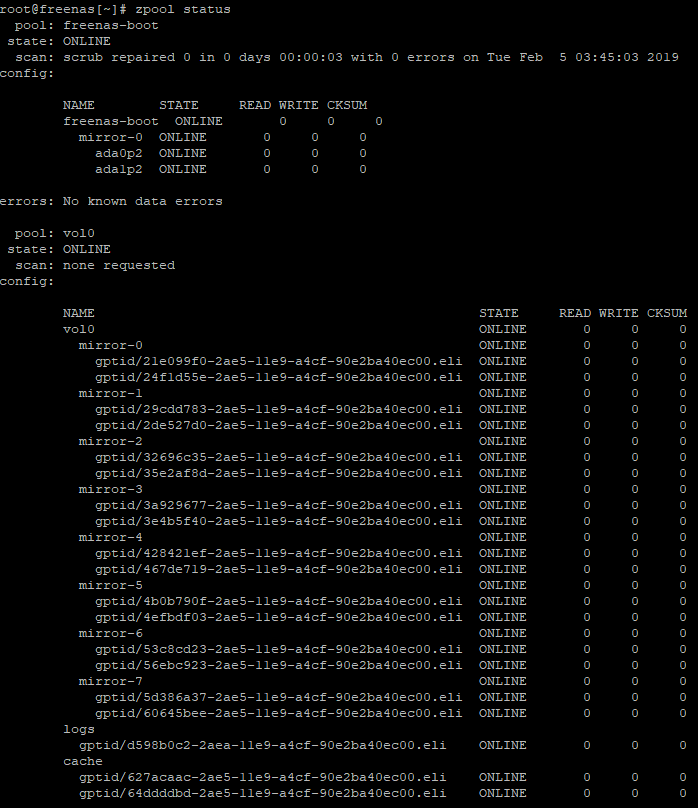
Task: Click the 'cache' section label
Action: (x=83, y=762)
